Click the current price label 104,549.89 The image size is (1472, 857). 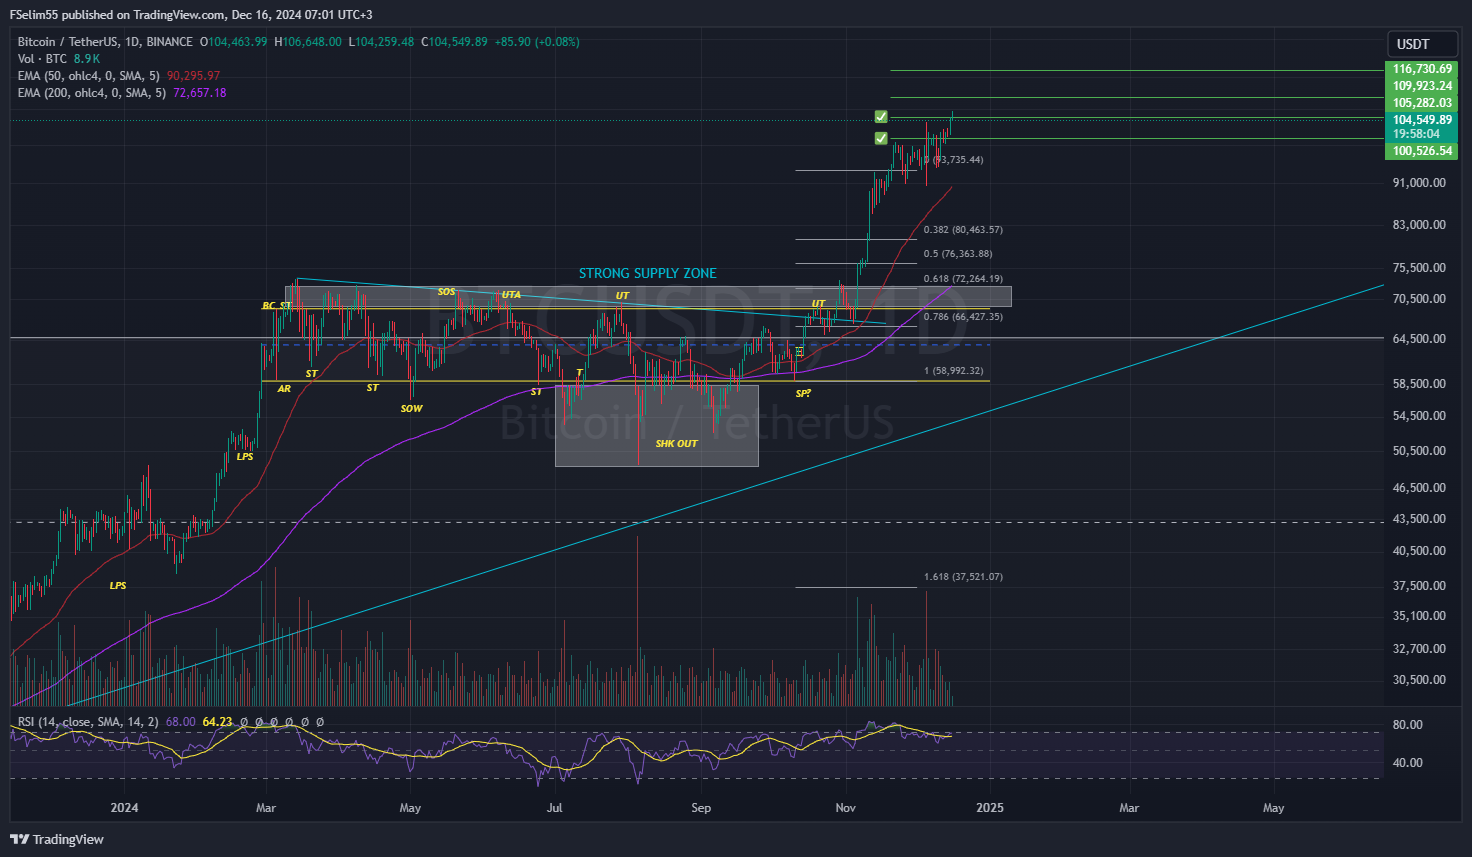click(1421, 120)
